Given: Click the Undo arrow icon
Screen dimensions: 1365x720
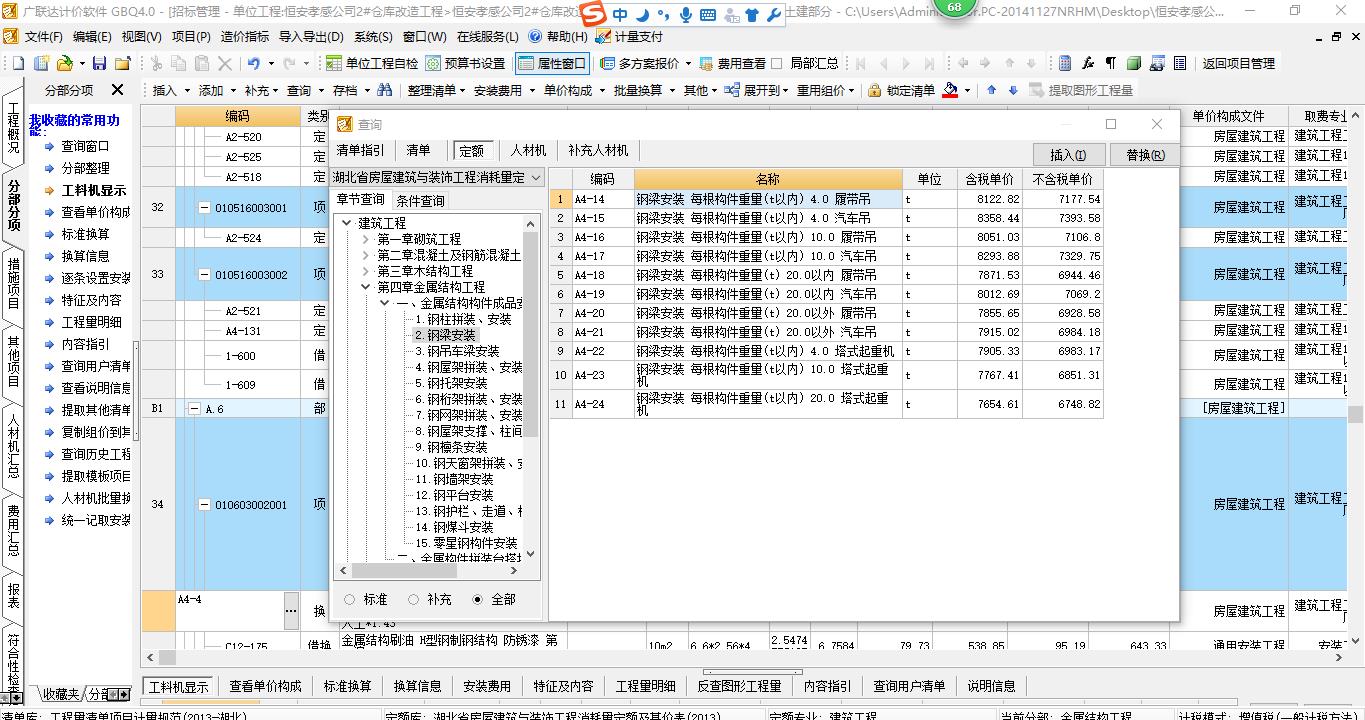Looking at the screenshot, I should (254, 63).
